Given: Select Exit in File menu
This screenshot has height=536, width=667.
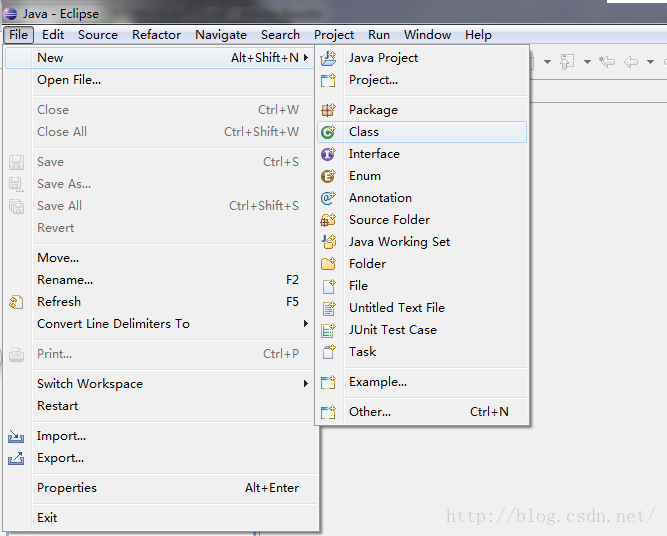Looking at the screenshot, I should 161,518.
